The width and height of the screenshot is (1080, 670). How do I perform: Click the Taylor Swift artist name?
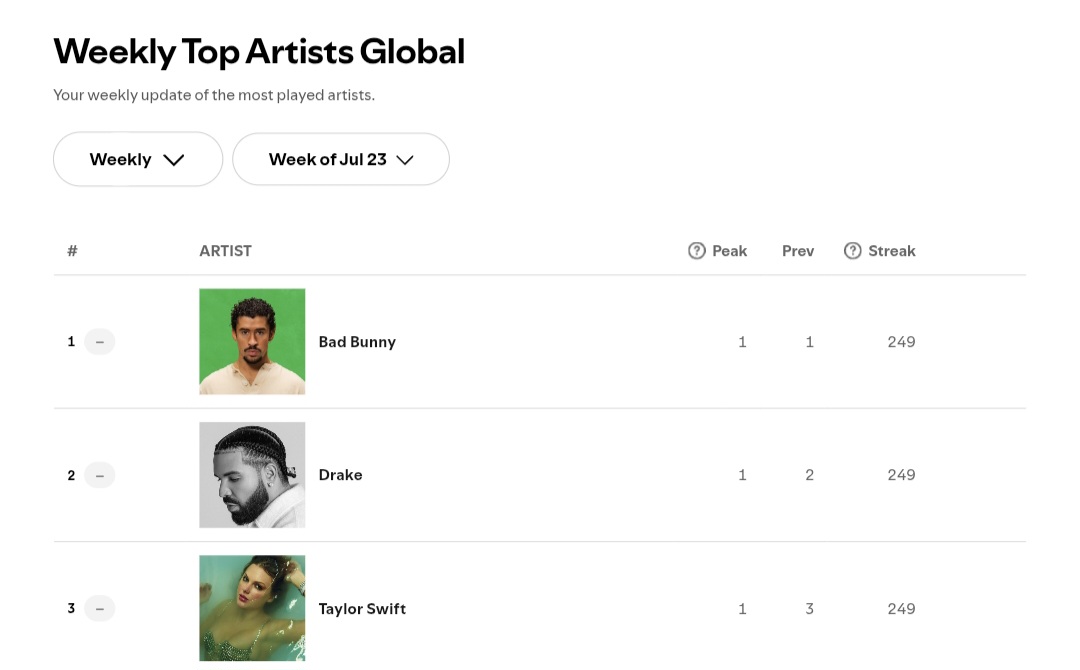pyautogui.click(x=362, y=609)
